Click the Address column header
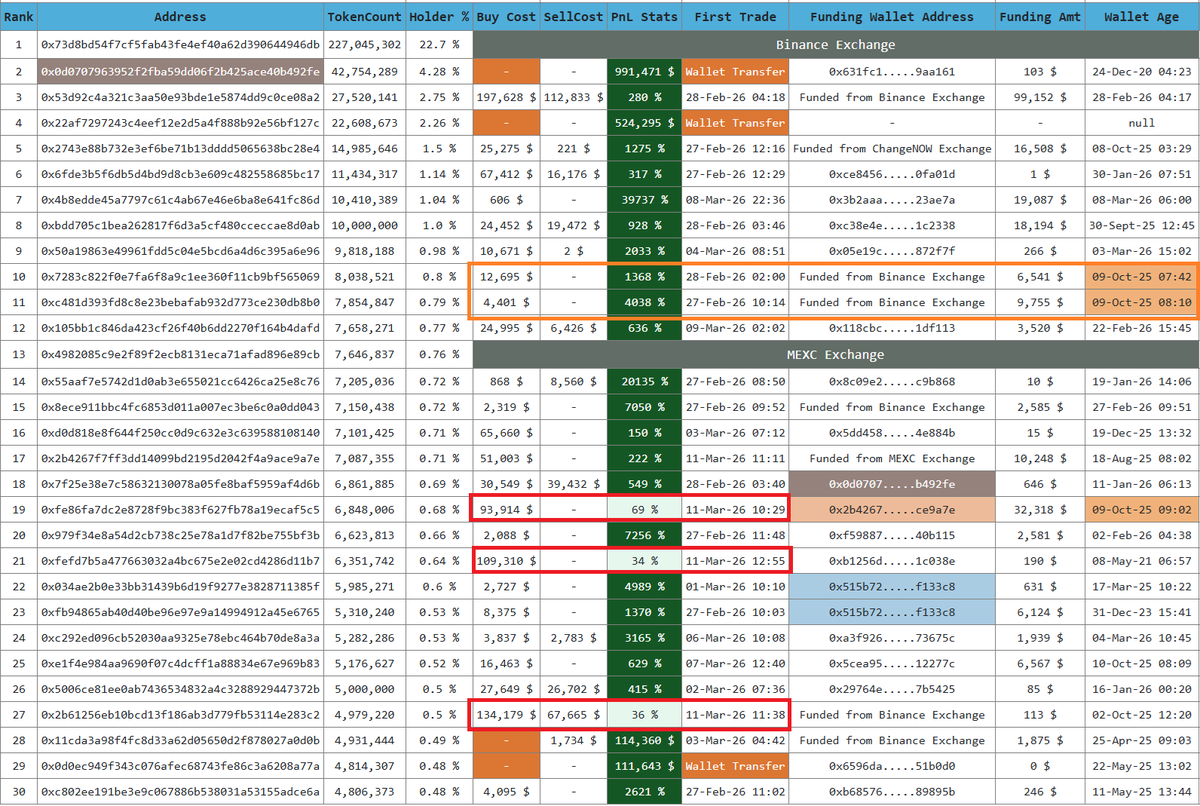1200x806 pixels. 180,17
